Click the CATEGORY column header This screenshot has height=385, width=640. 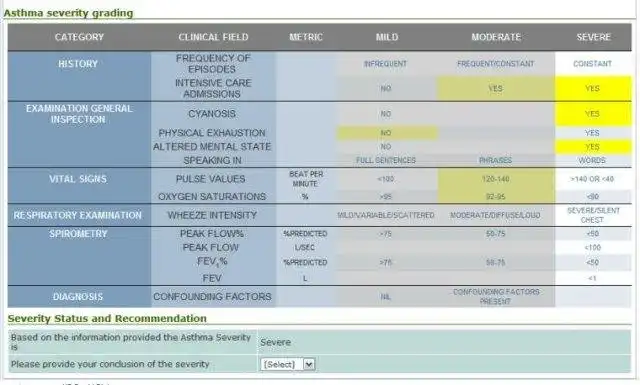(x=79, y=37)
